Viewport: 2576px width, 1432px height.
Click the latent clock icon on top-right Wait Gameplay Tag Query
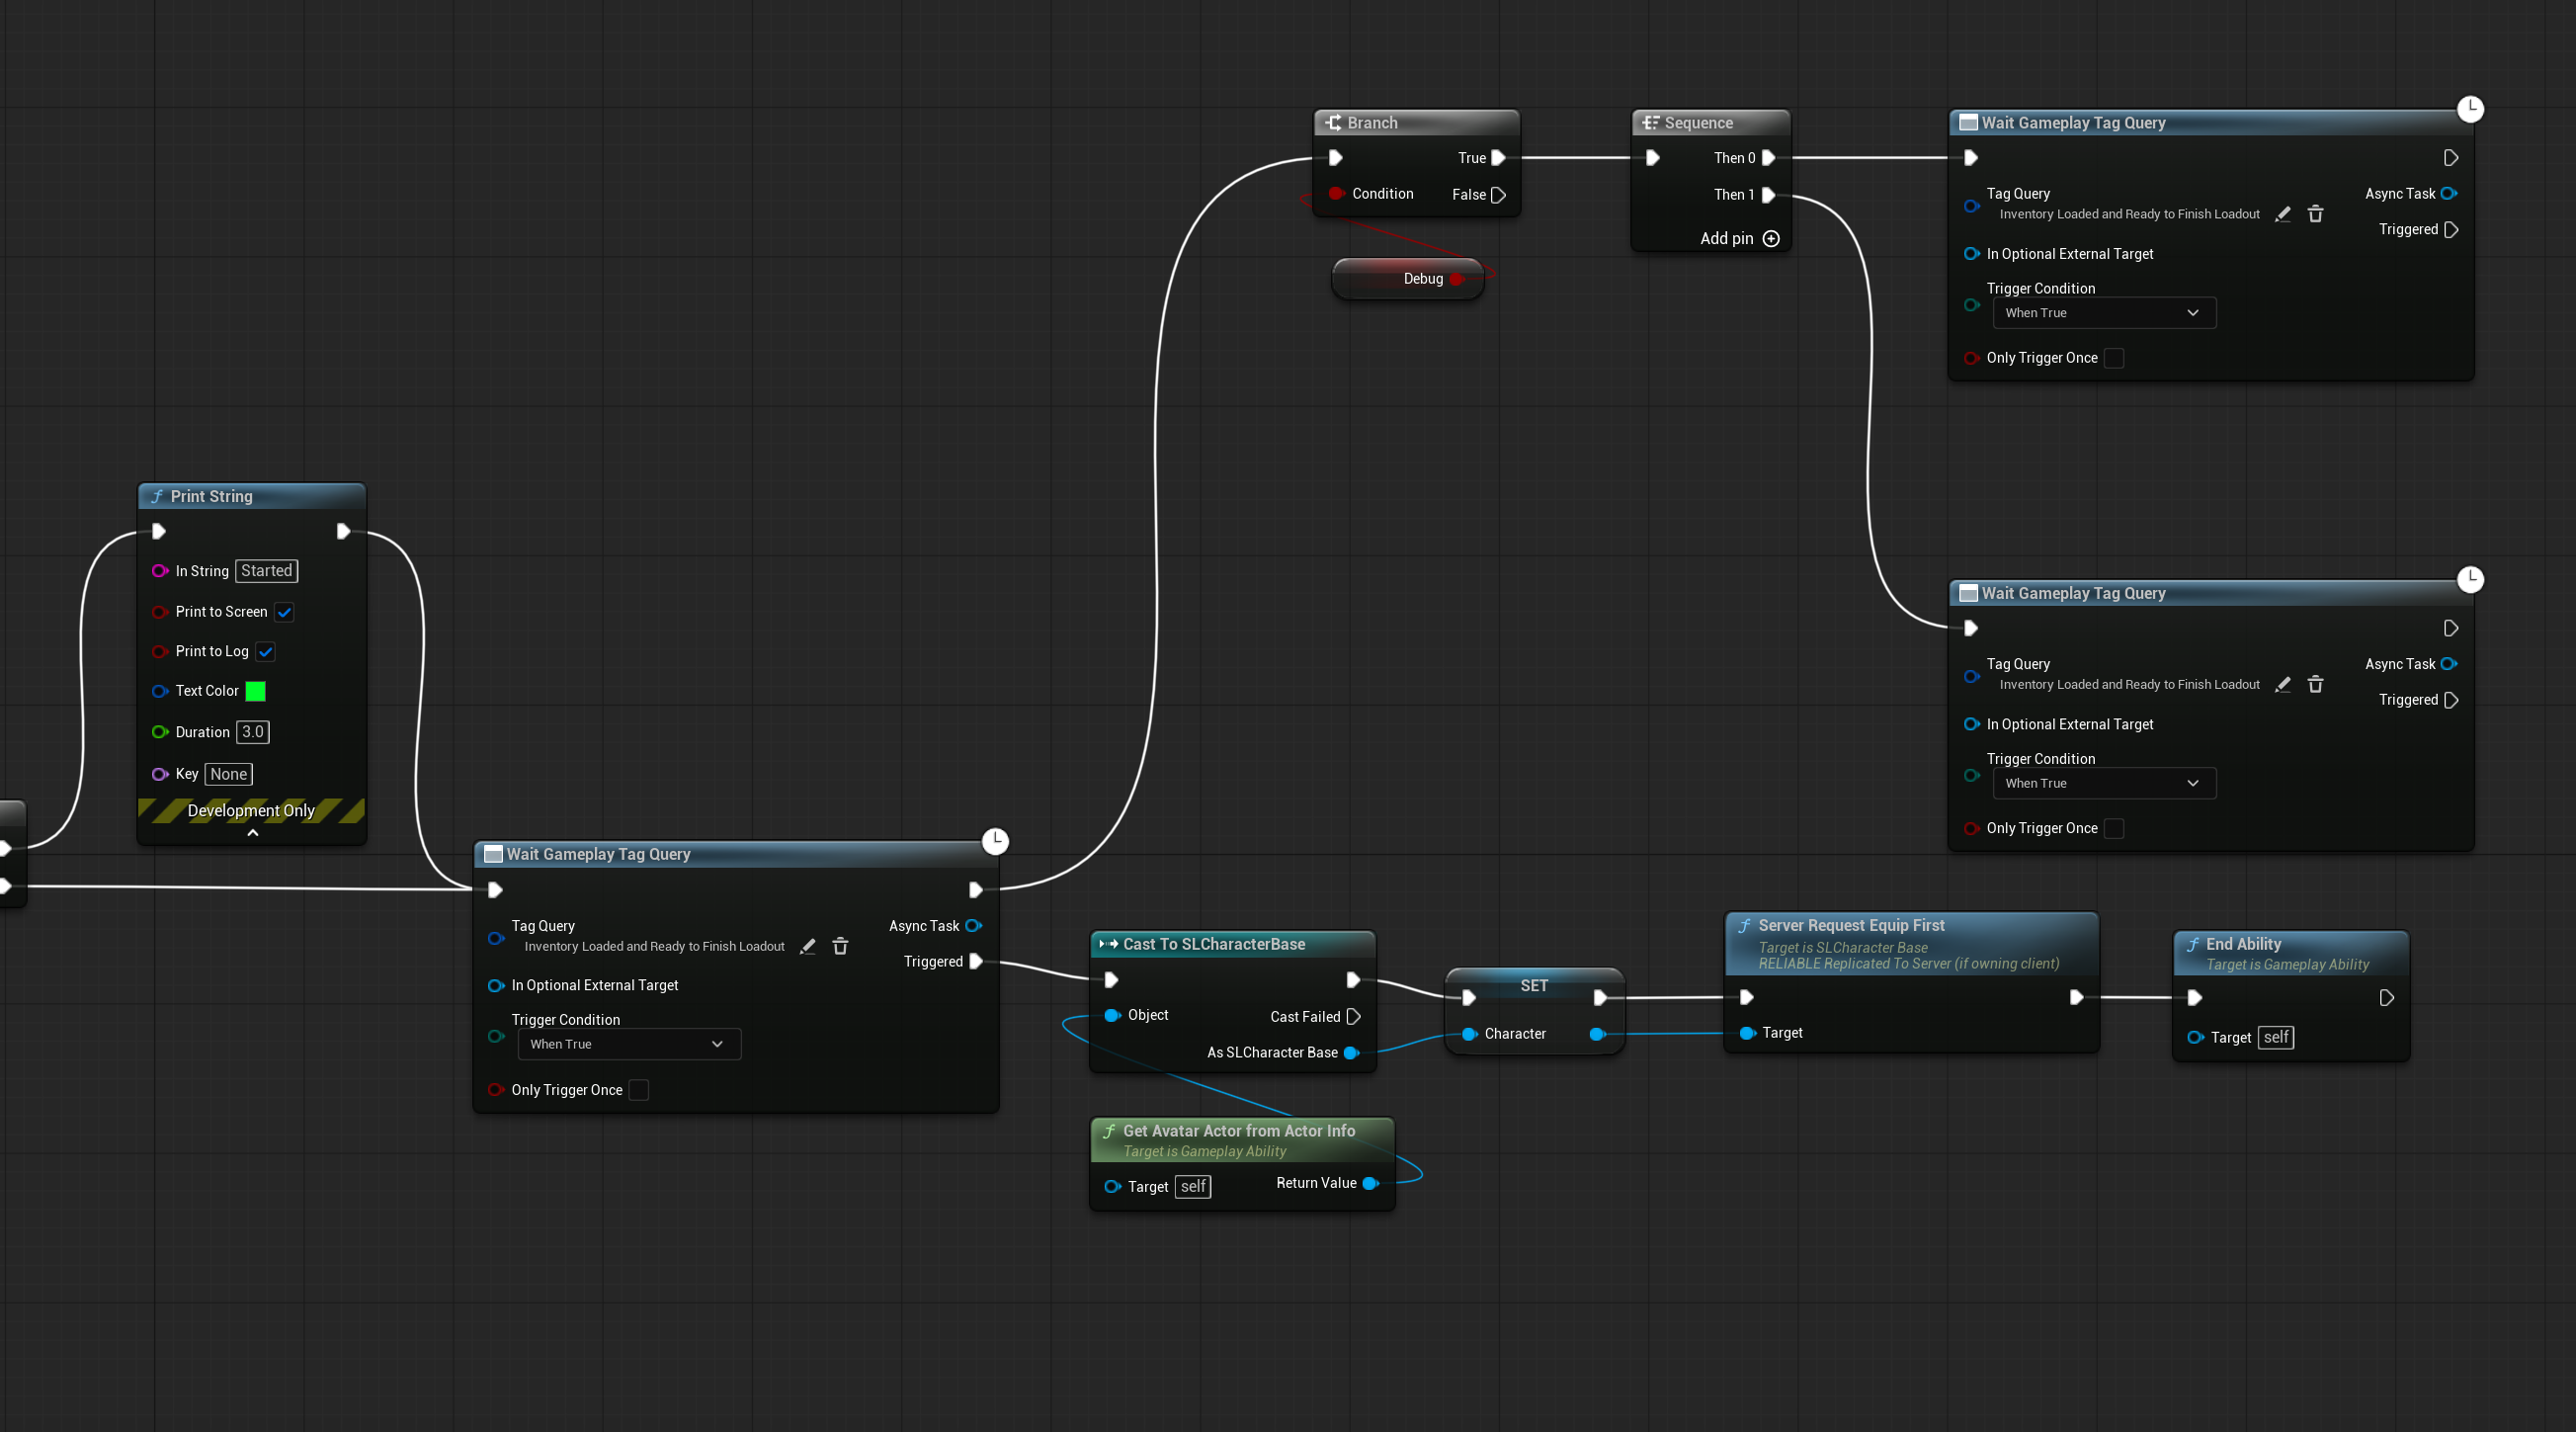click(2470, 108)
